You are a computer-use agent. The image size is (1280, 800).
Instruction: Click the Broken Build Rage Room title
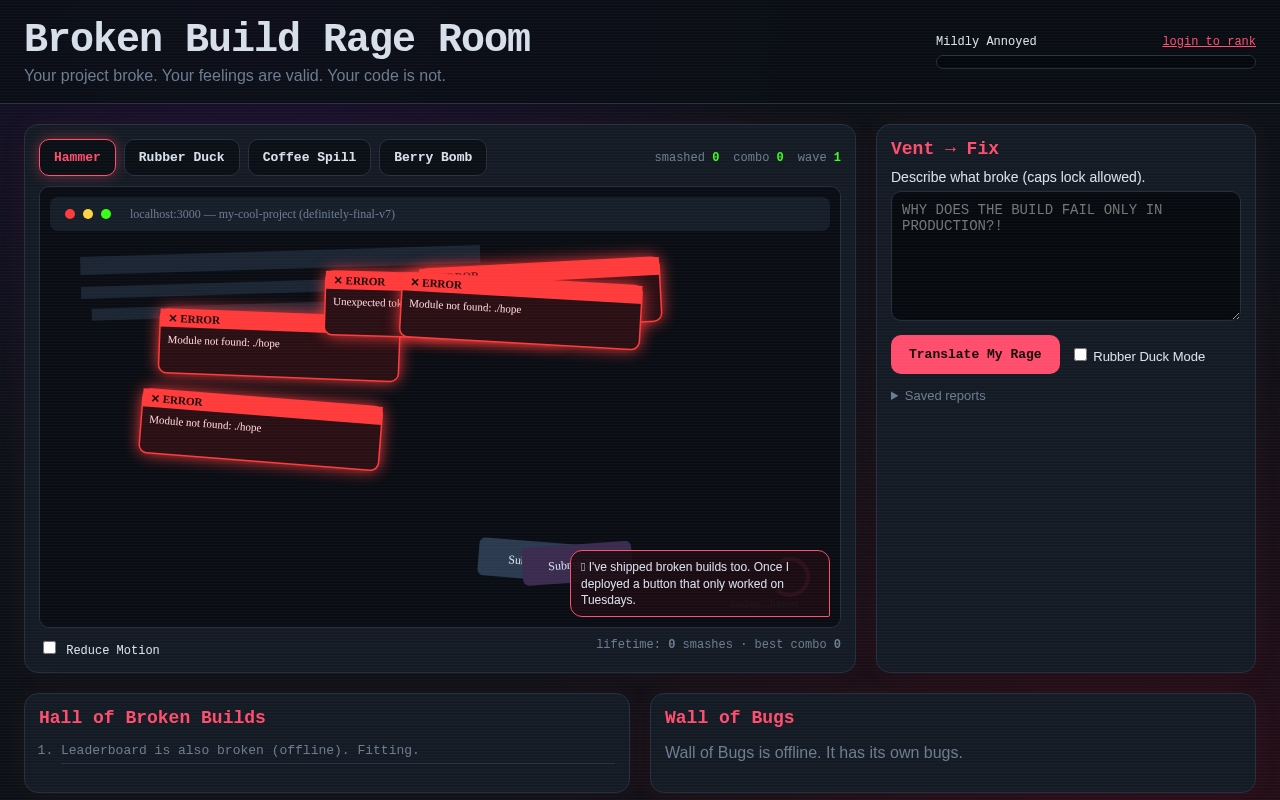pyautogui.click(x=277, y=39)
